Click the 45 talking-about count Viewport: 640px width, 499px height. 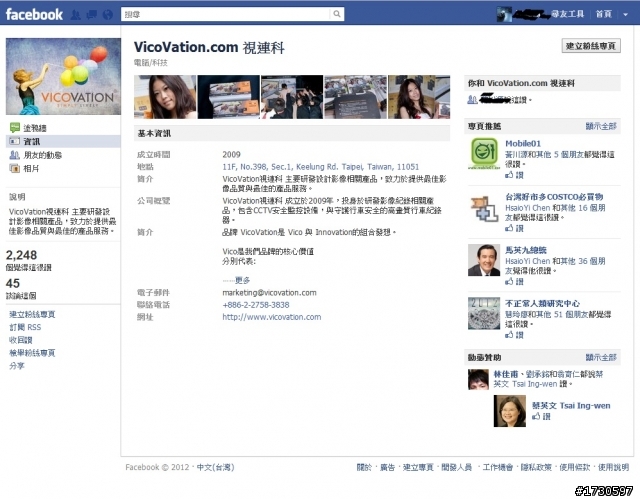[x=13, y=283]
